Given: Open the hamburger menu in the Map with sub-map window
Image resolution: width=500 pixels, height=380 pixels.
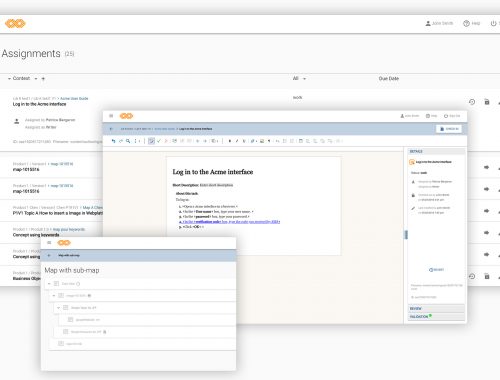Looking at the screenshot, I should [x=49, y=242].
